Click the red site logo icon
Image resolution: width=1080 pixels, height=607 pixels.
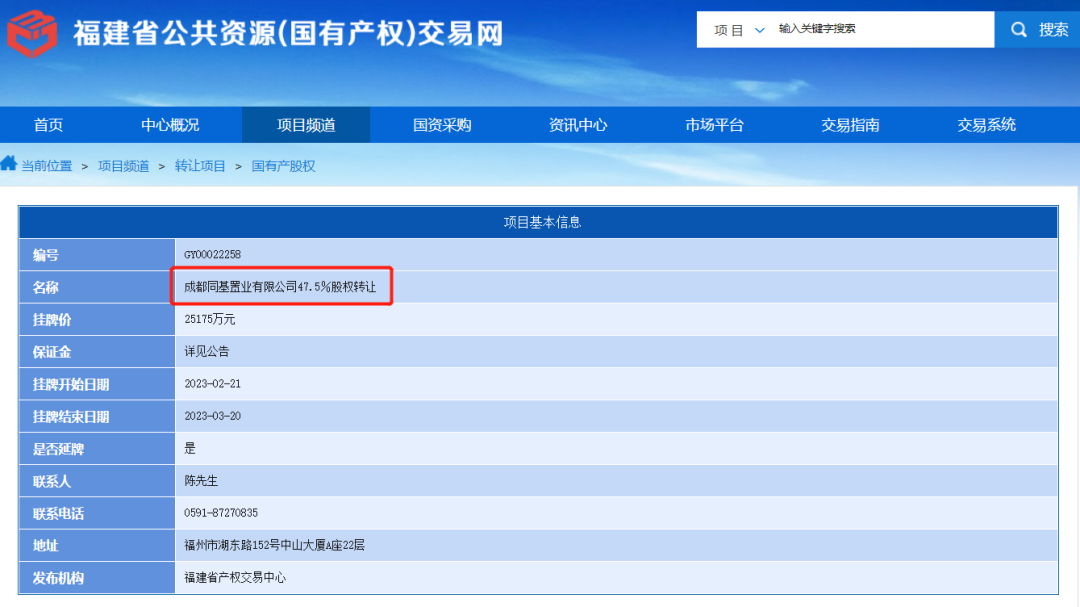click(x=32, y=33)
